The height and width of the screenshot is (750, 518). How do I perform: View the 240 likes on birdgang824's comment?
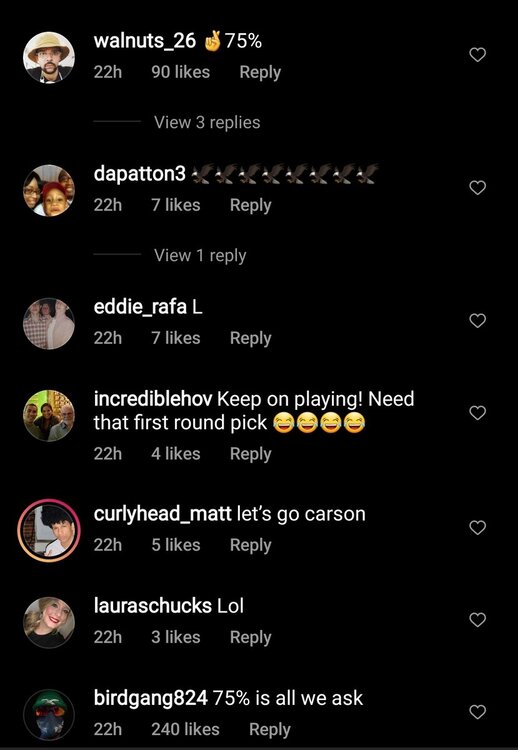pos(185,729)
